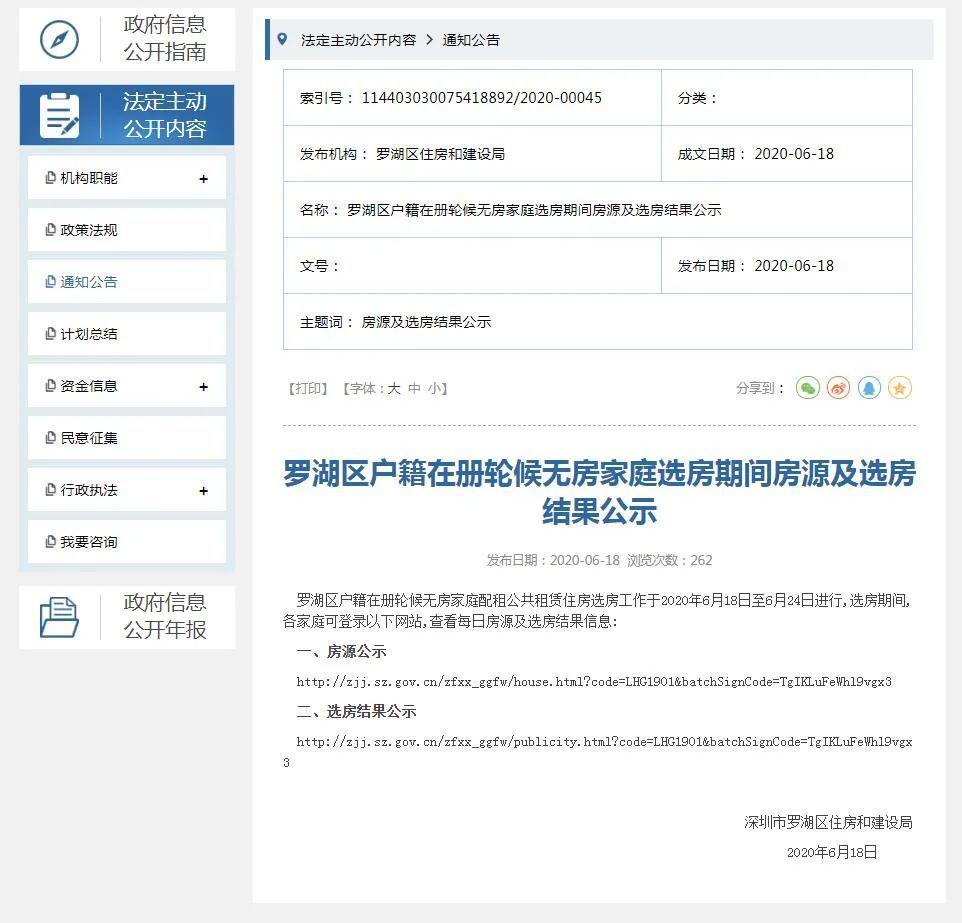The image size is (962, 923).
Task: Share the notice via QQ icon
Action: pos(869,388)
